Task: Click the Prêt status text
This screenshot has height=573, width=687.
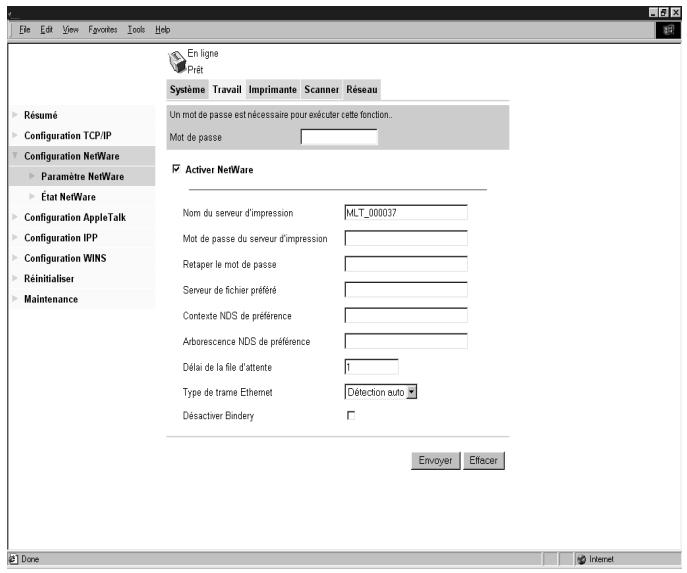Action: click(195, 70)
